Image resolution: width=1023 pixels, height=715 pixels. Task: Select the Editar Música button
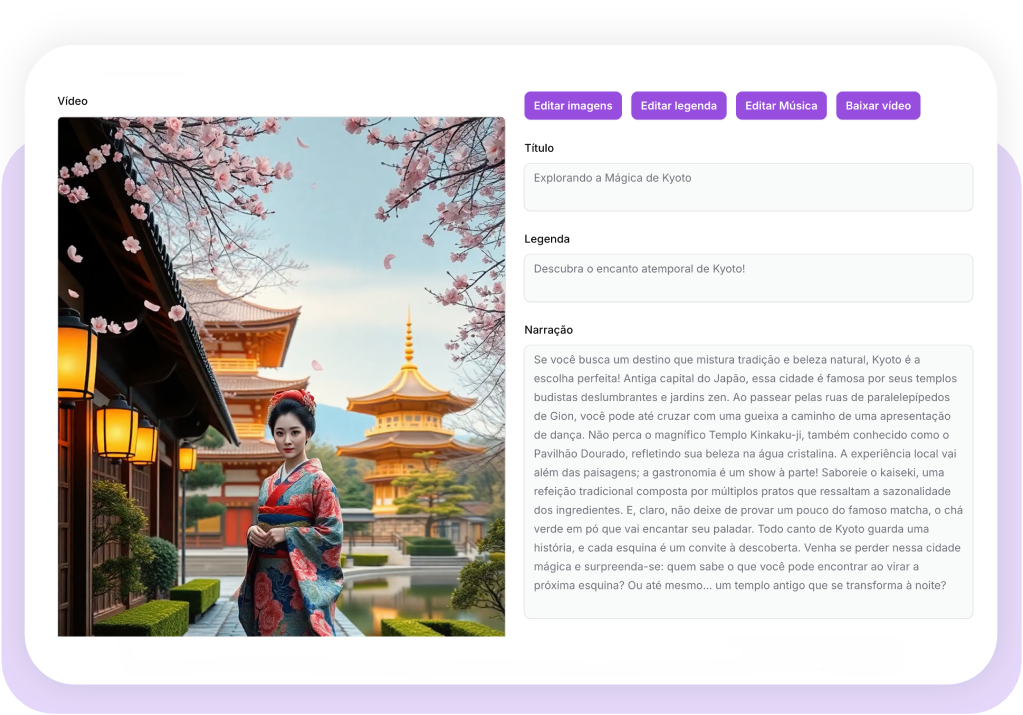click(781, 106)
